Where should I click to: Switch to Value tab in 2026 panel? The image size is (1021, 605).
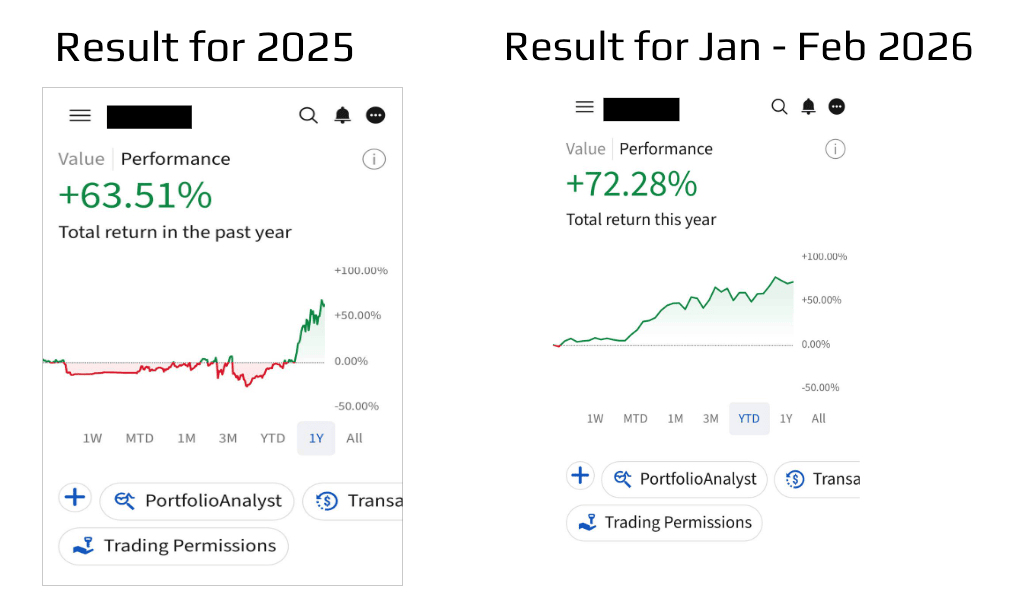click(586, 149)
